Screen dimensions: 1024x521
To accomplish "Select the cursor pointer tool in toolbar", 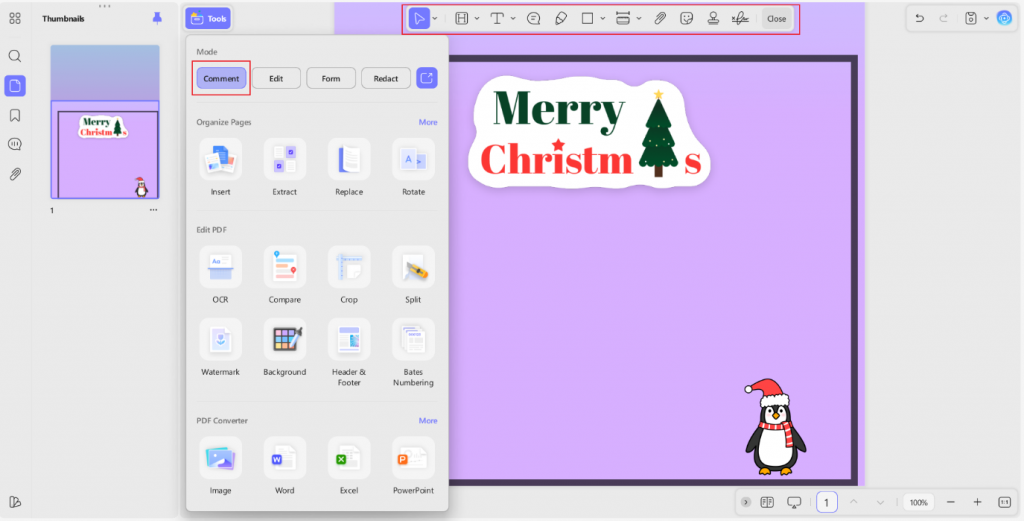I will pyautogui.click(x=419, y=18).
